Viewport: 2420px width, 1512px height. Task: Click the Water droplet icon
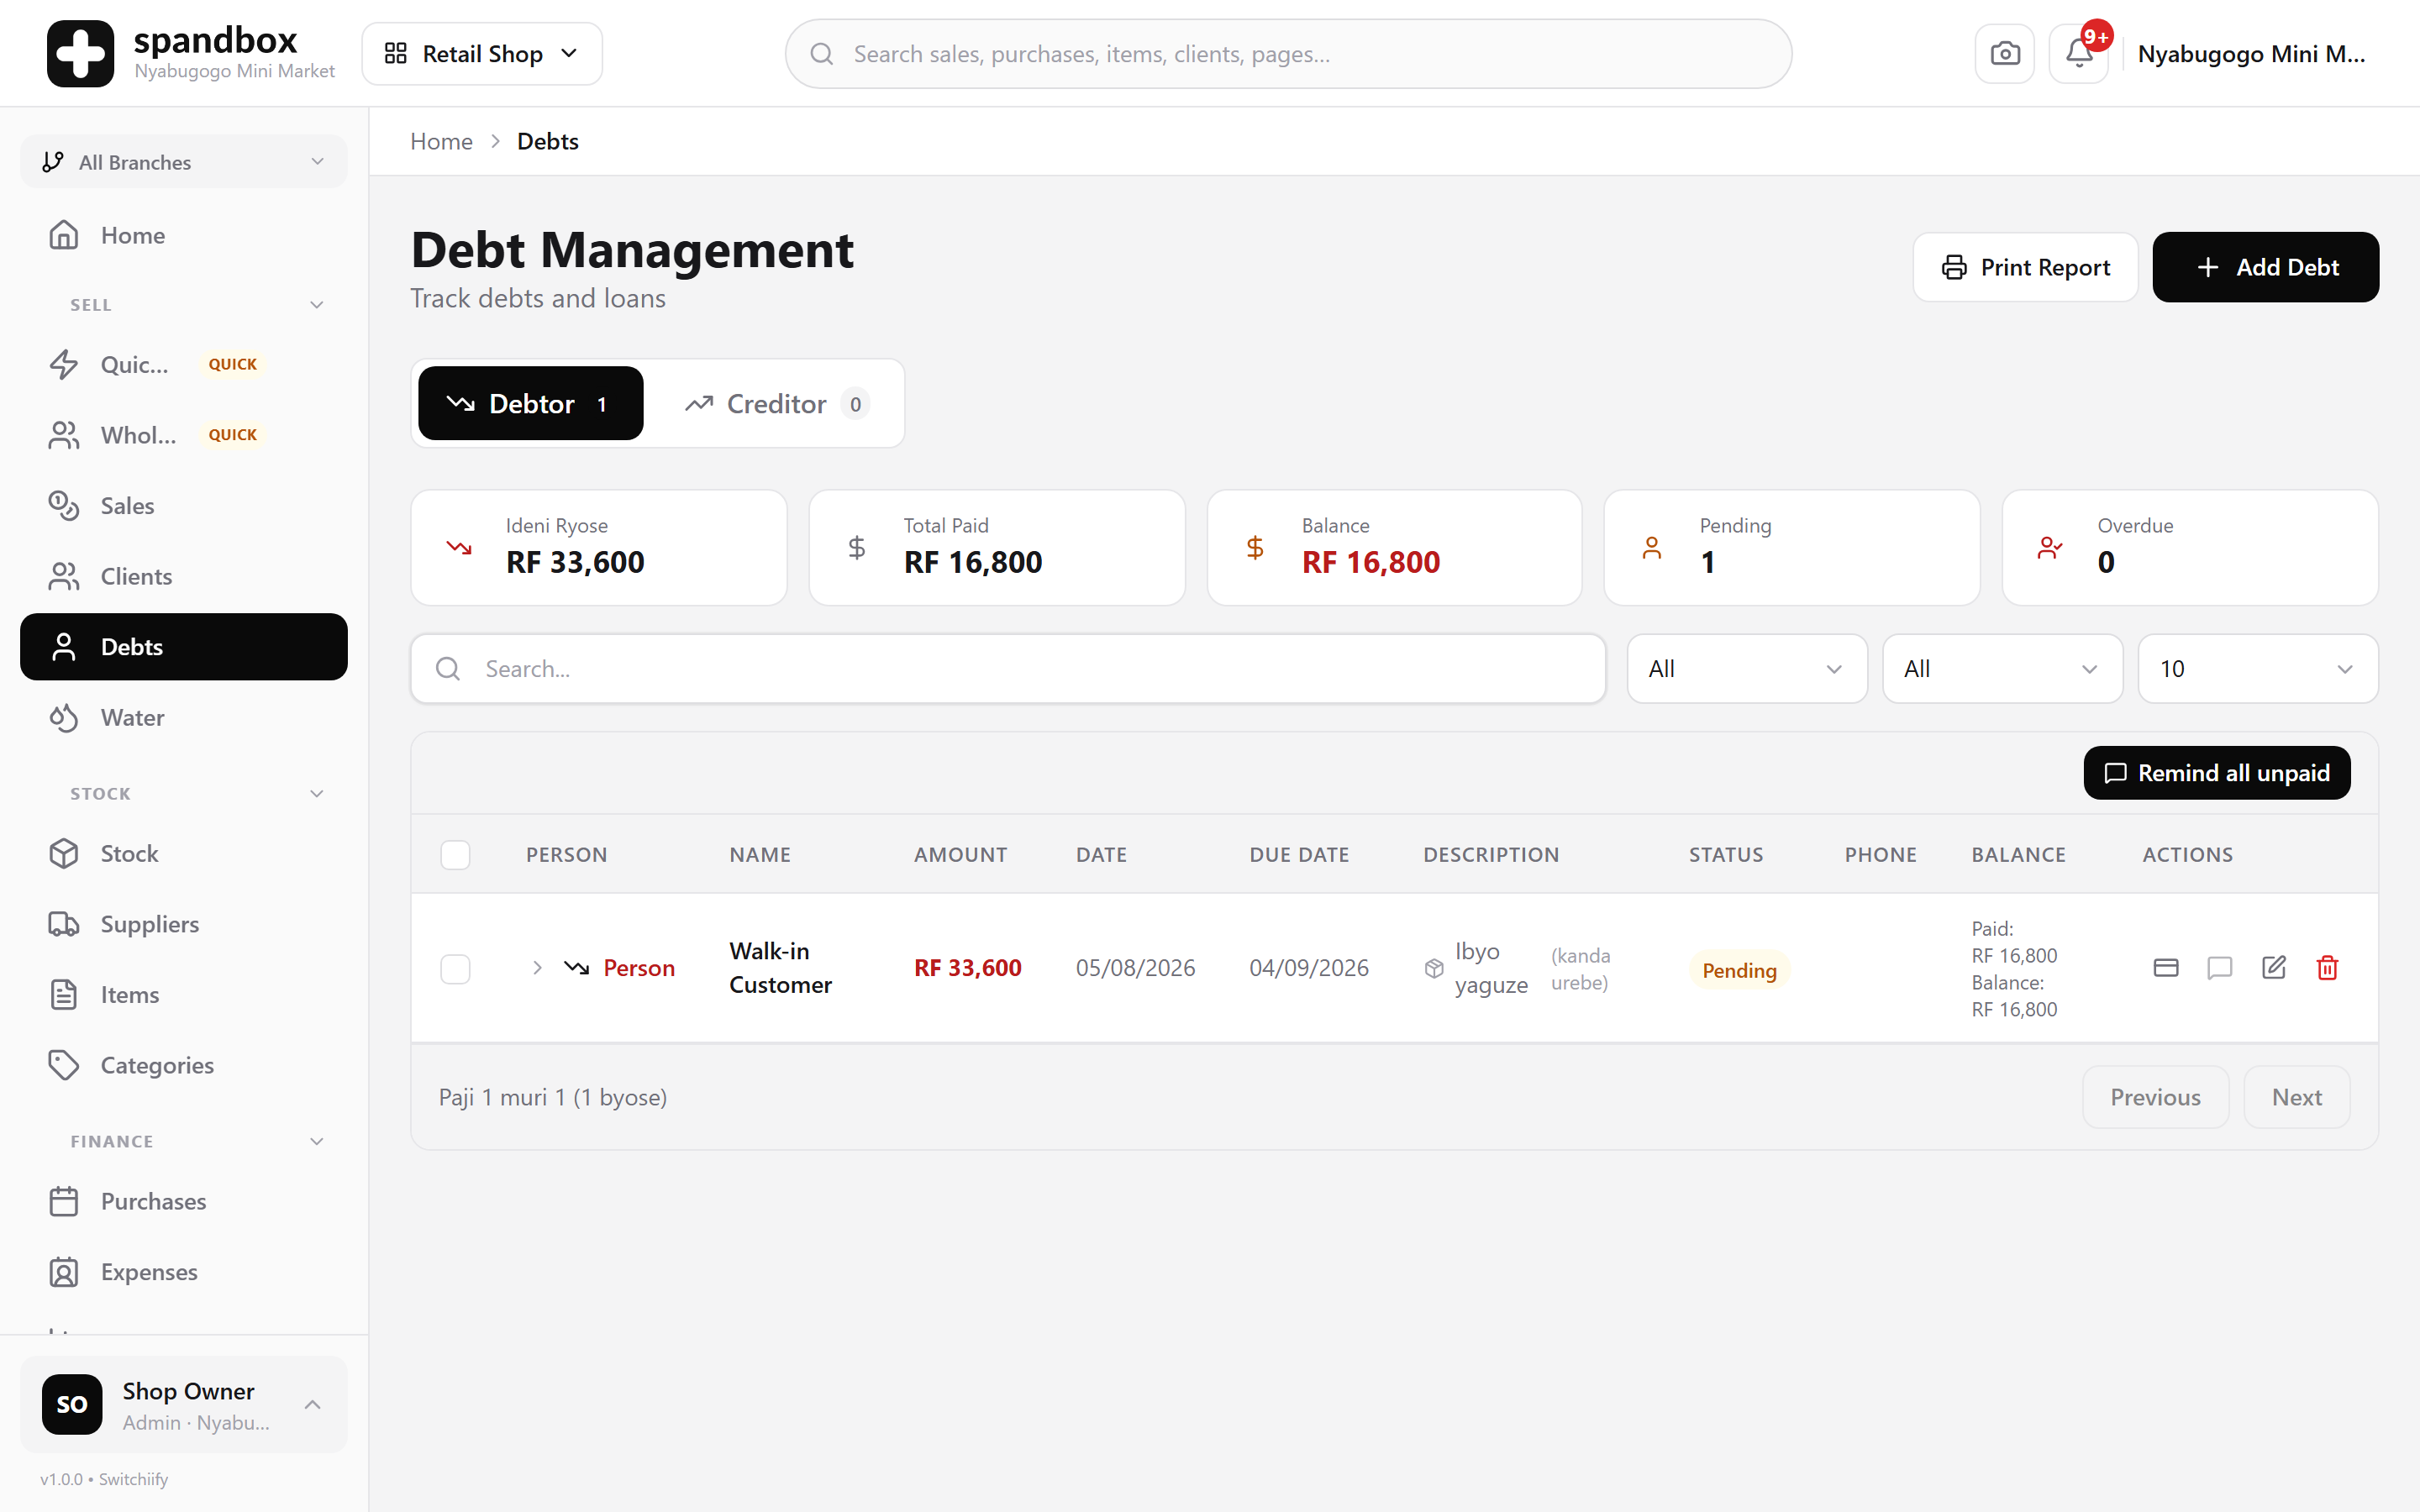[x=64, y=717]
